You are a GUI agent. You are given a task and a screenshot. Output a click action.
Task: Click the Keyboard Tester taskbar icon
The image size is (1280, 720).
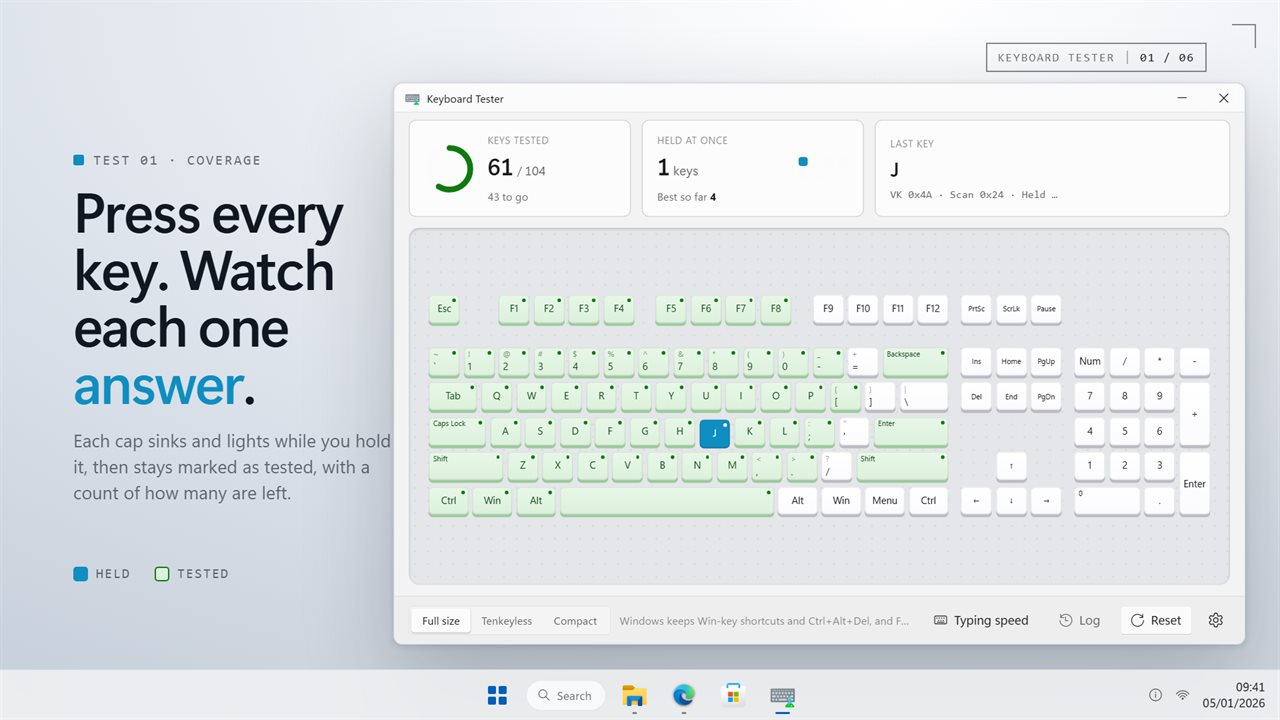tap(783, 696)
